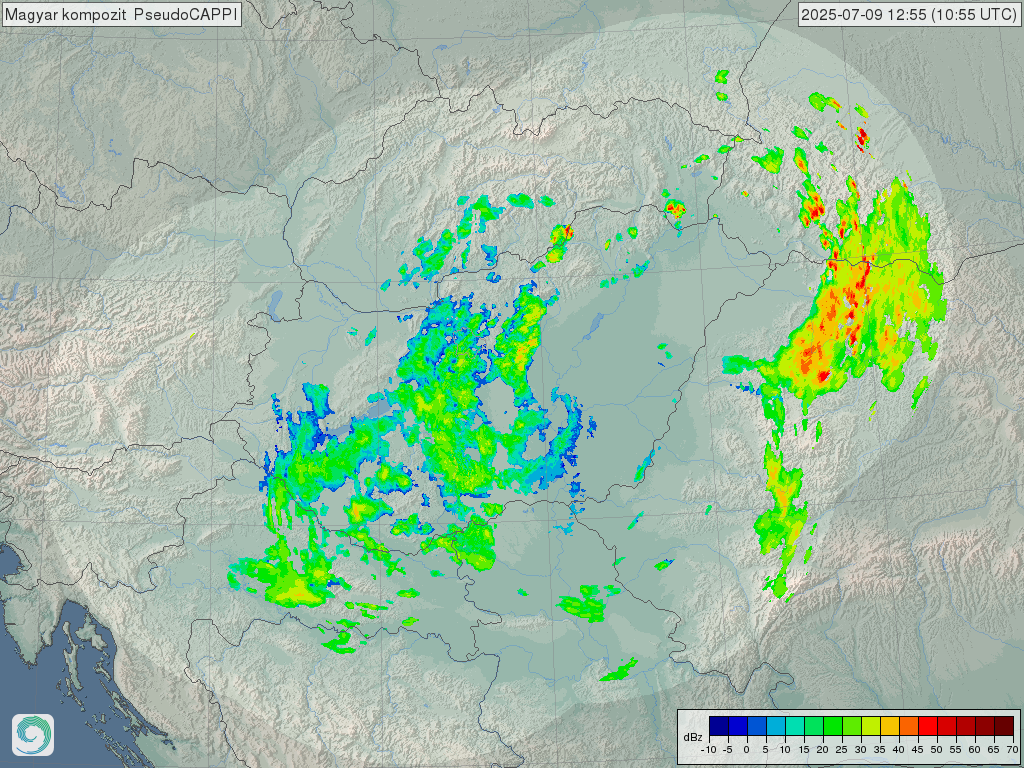The height and width of the screenshot is (768, 1024).
Task: Pick the dark red 55 to 60 swatch
Action: tap(966, 726)
